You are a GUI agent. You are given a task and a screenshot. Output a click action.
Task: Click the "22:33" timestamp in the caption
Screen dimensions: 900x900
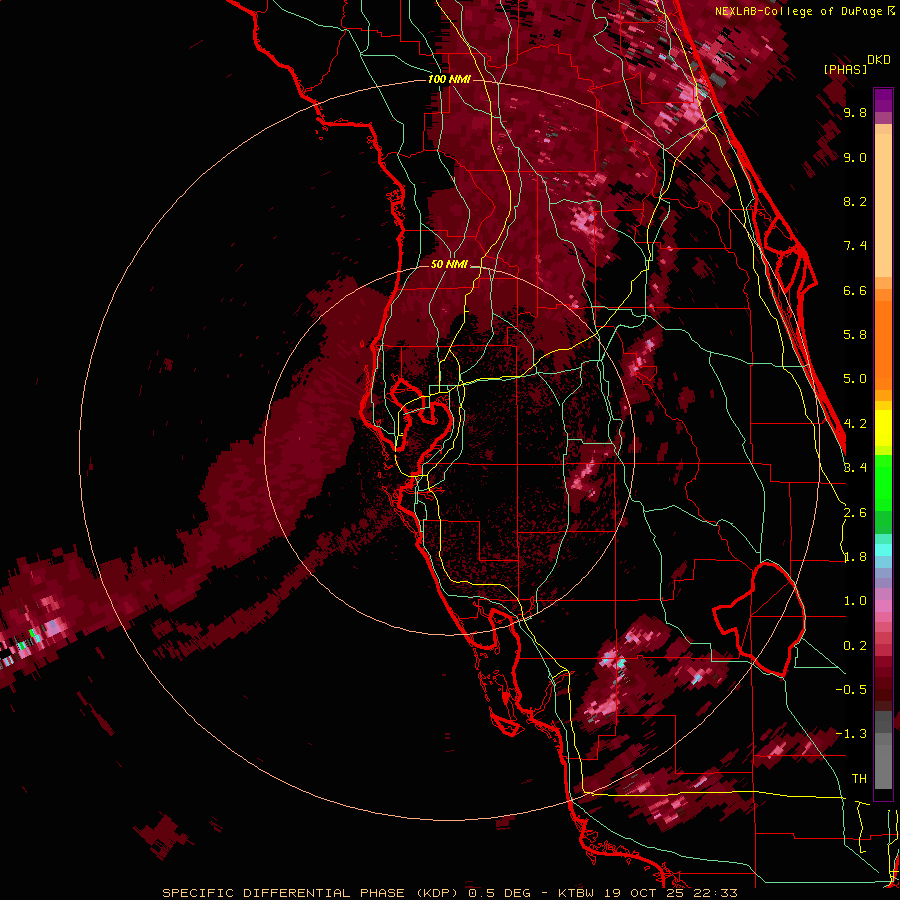(714, 893)
